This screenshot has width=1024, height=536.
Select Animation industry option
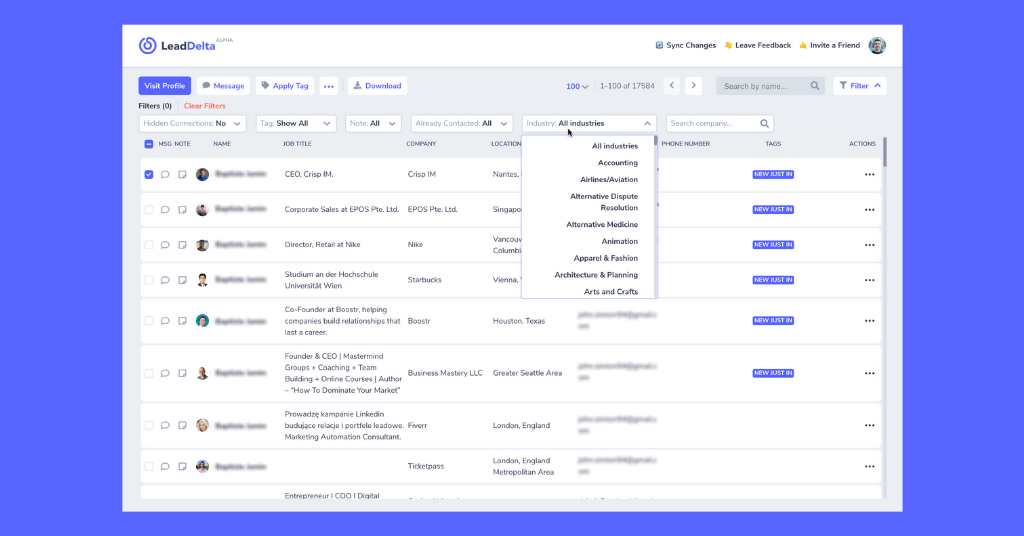point(620,242)
